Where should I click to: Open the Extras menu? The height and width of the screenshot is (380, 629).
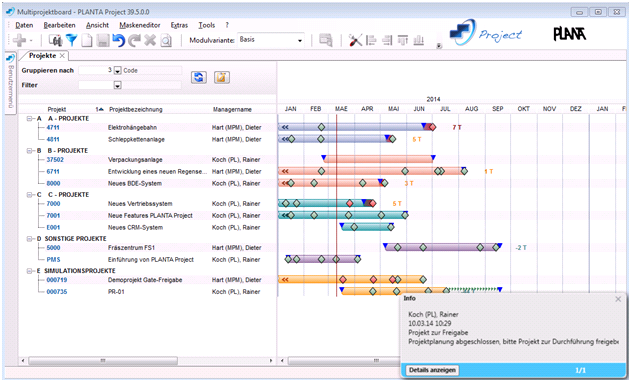(x=179, y=25)
